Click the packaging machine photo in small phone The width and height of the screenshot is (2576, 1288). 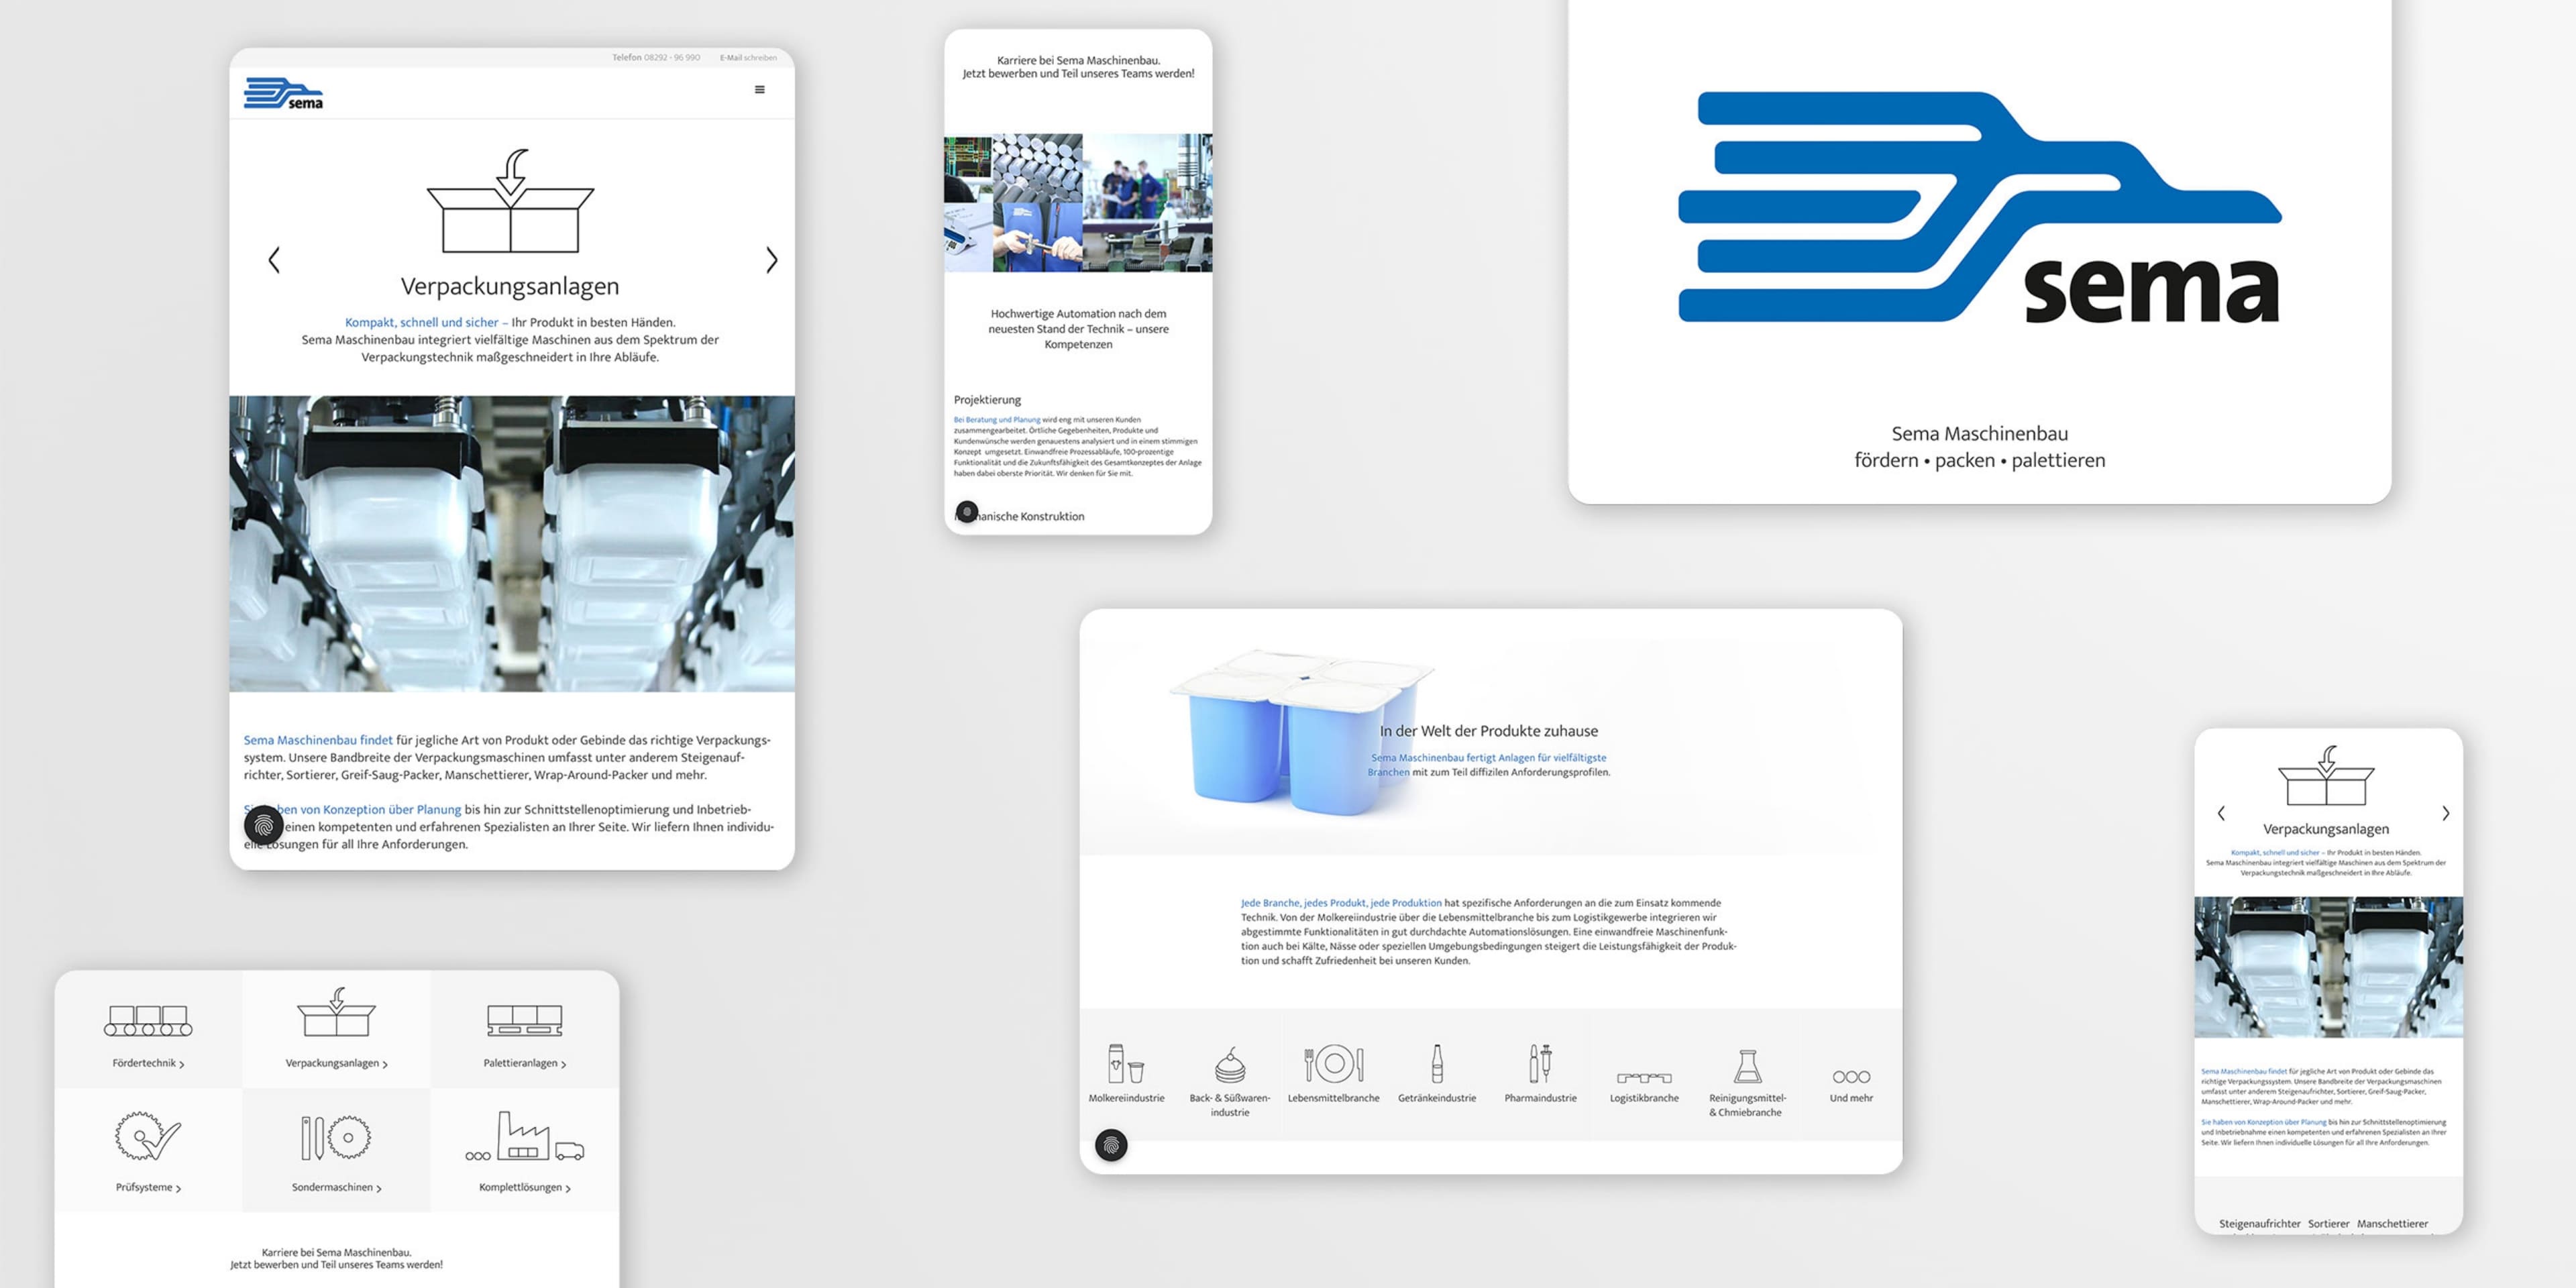click(x=2328, y=967)
